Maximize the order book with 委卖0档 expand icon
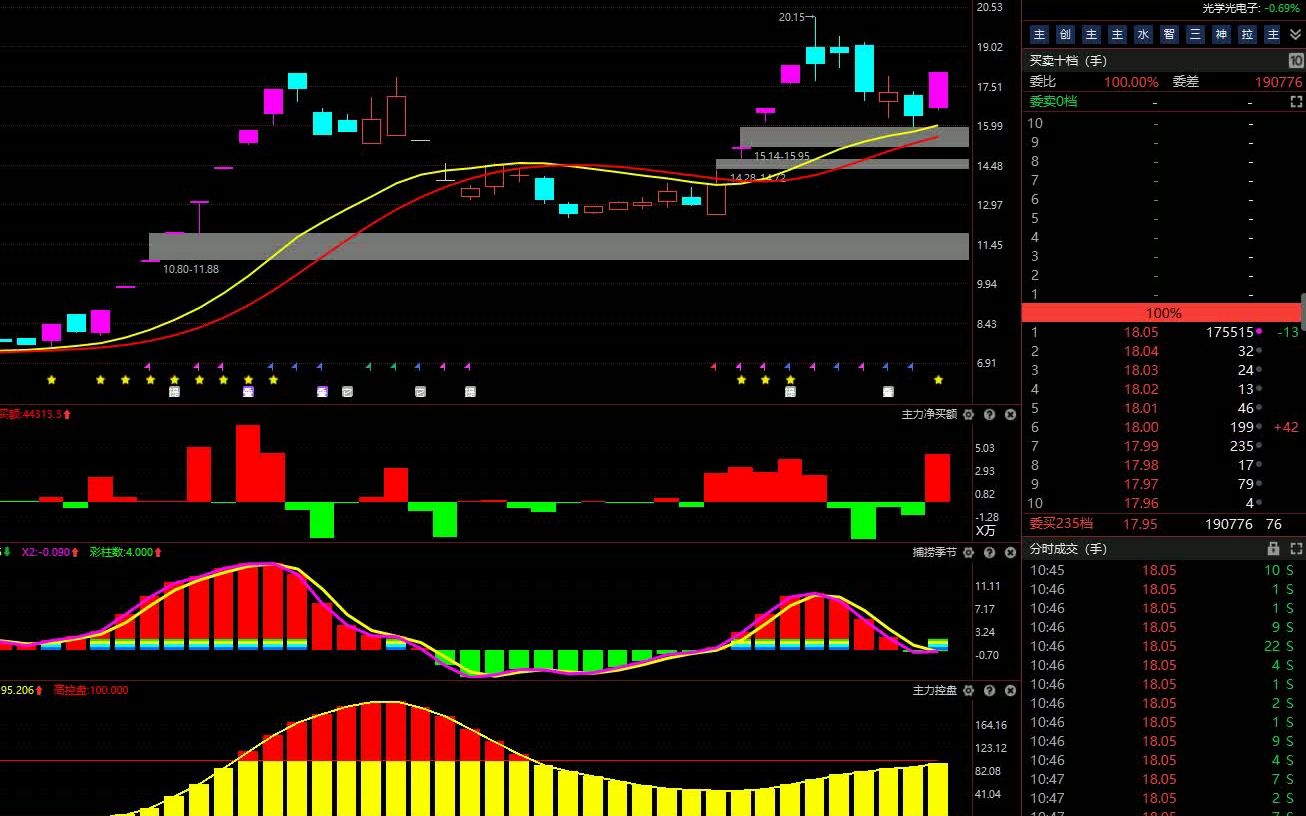The height and width of the screenshot is (816, 1306). click(x=1296, y=102)
